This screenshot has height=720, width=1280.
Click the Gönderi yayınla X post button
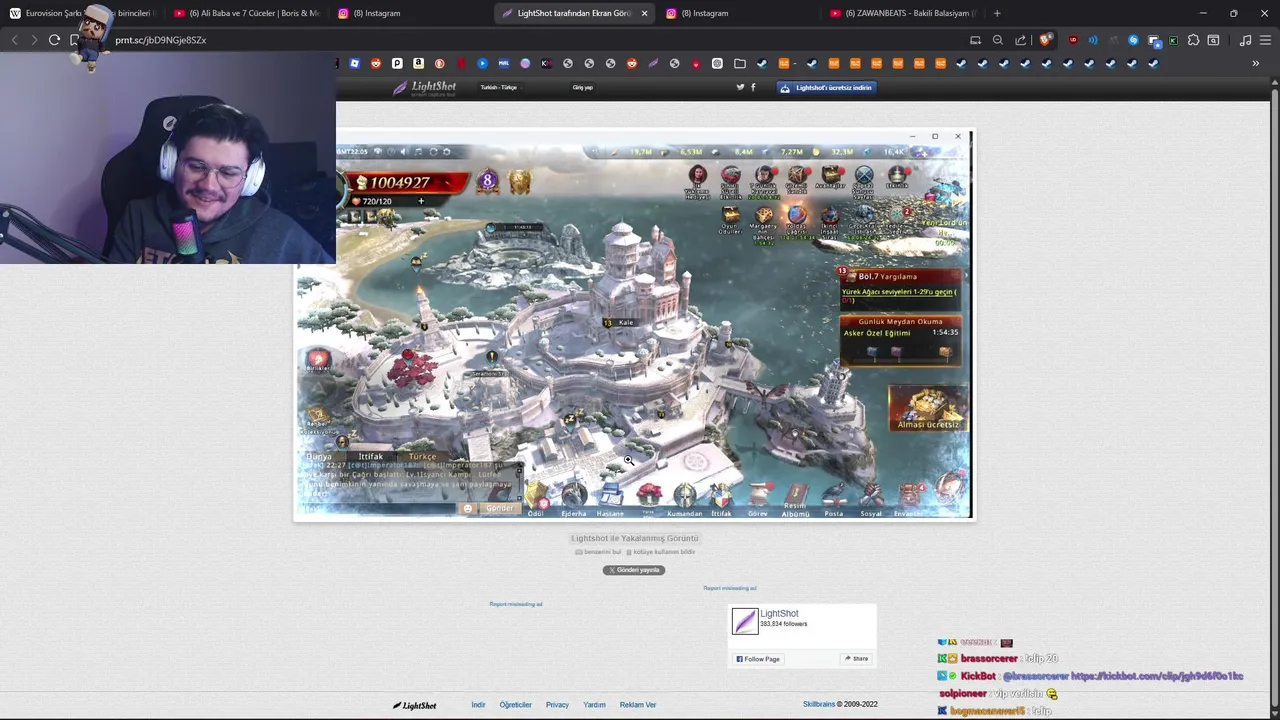(x=634, y=570)
